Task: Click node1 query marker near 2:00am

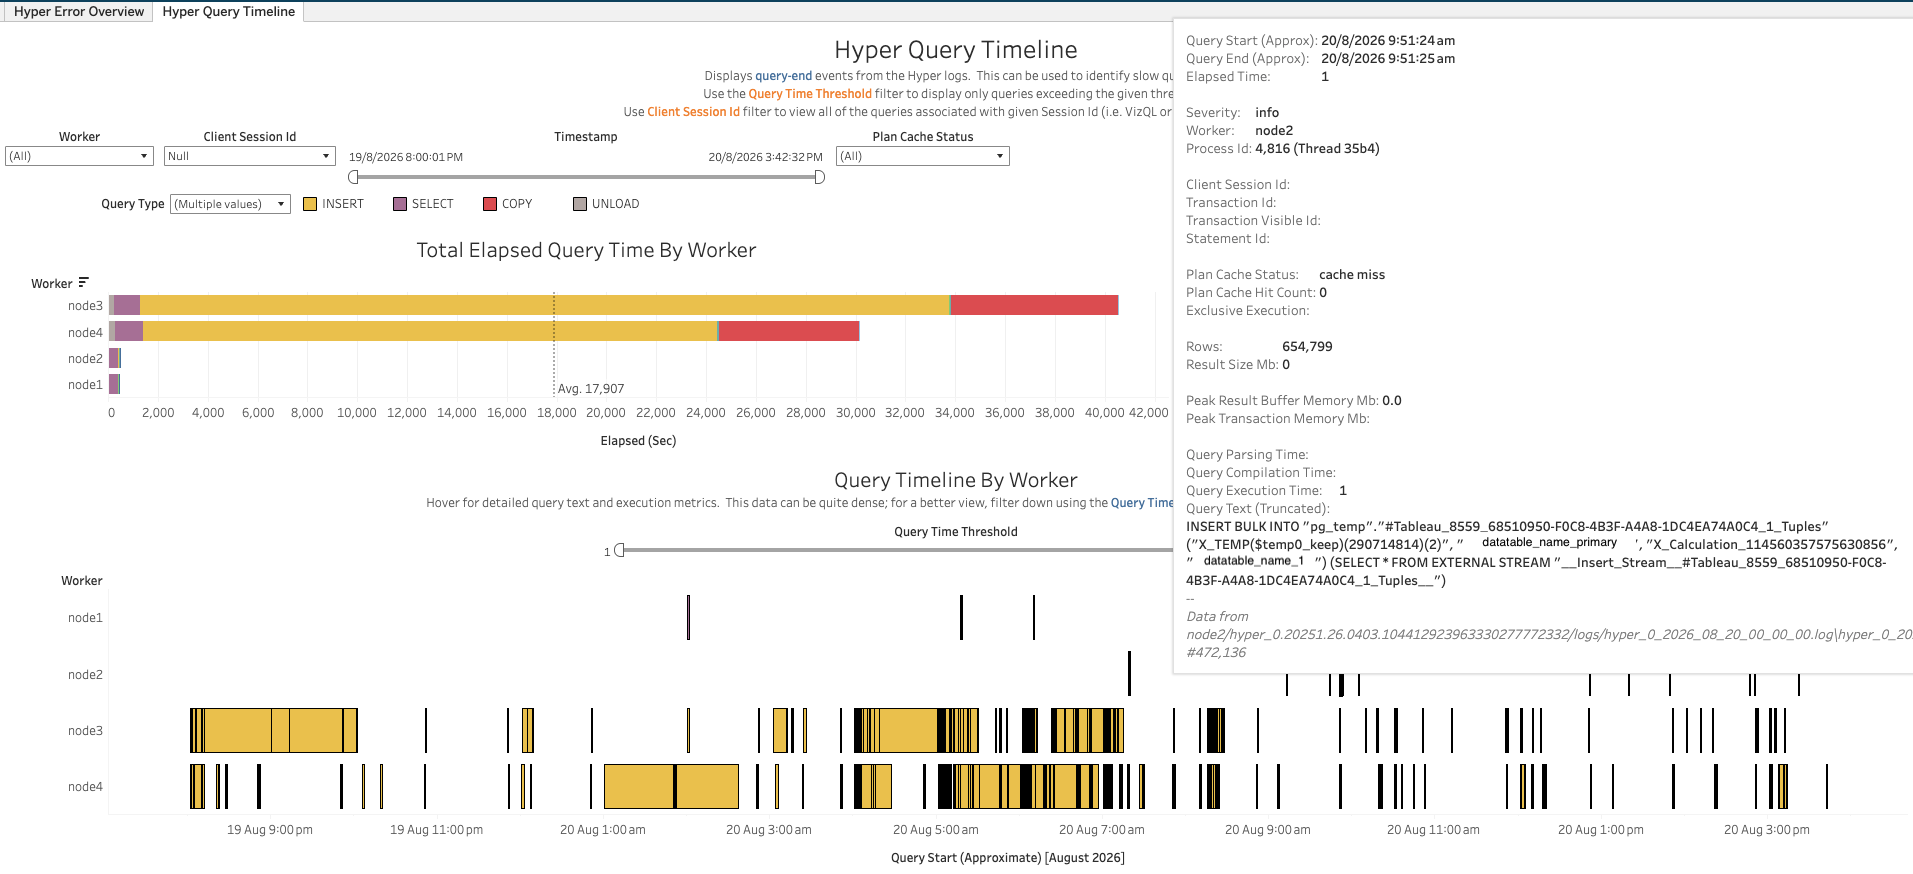Action: pos(689,617)
